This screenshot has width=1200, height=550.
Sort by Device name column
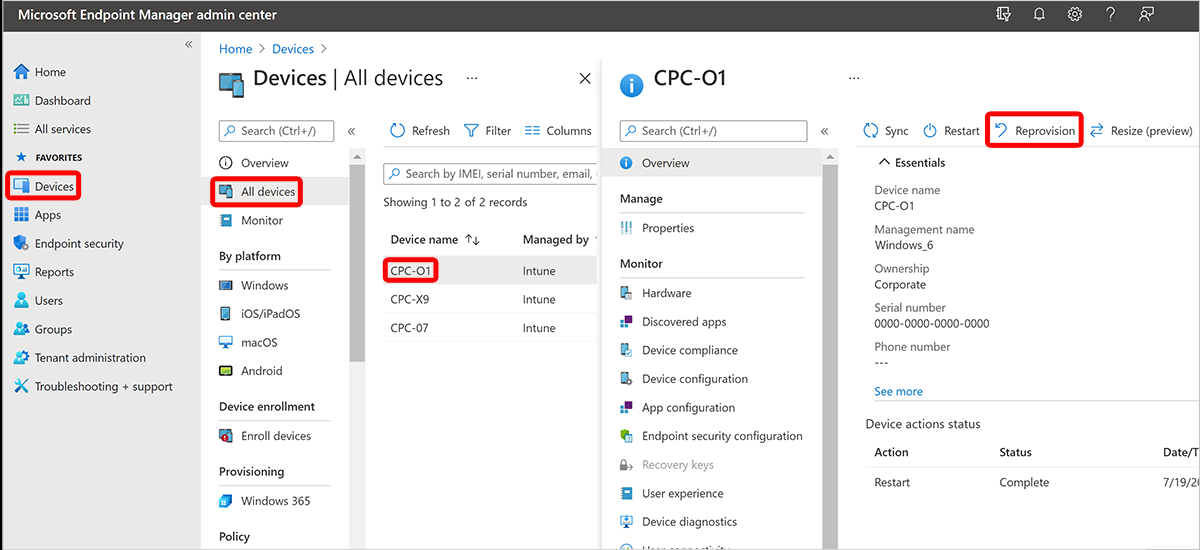tap(435, 240)
